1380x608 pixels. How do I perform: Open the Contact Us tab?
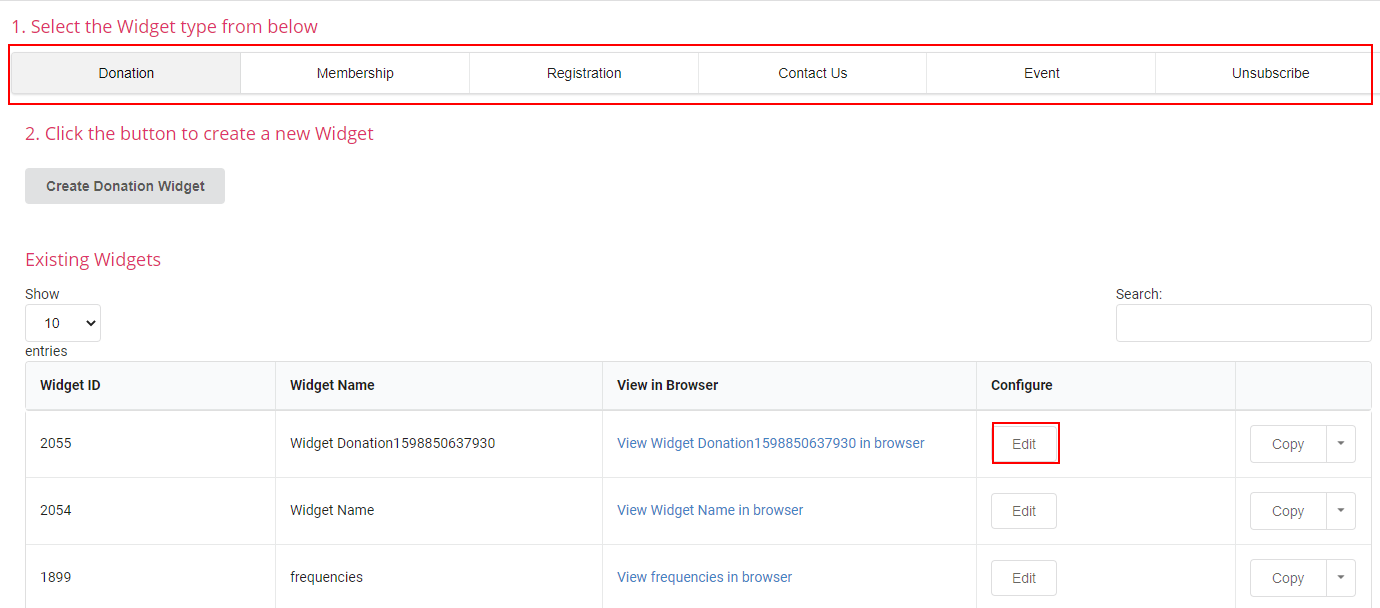pyautogui.click(x=813, y=73)
